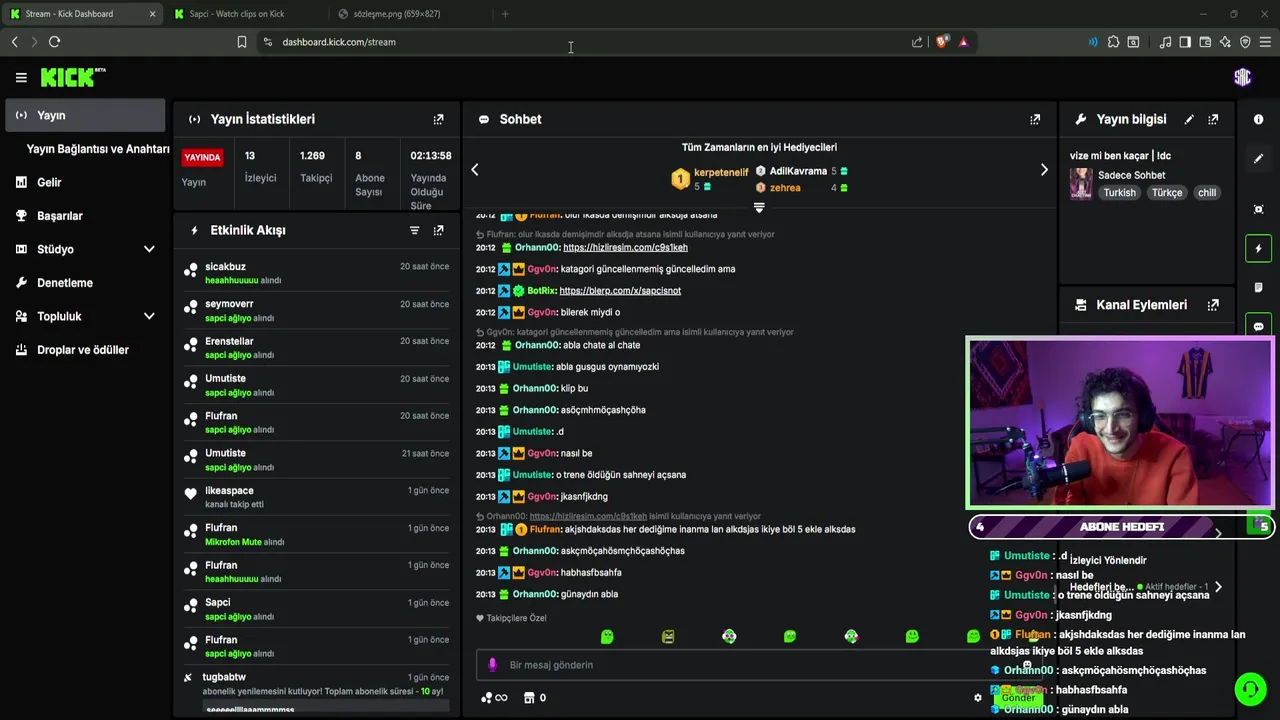1280x720 pixels.
Task: Open Orhann00's hizliresim.com link
Action: (625, 248)
